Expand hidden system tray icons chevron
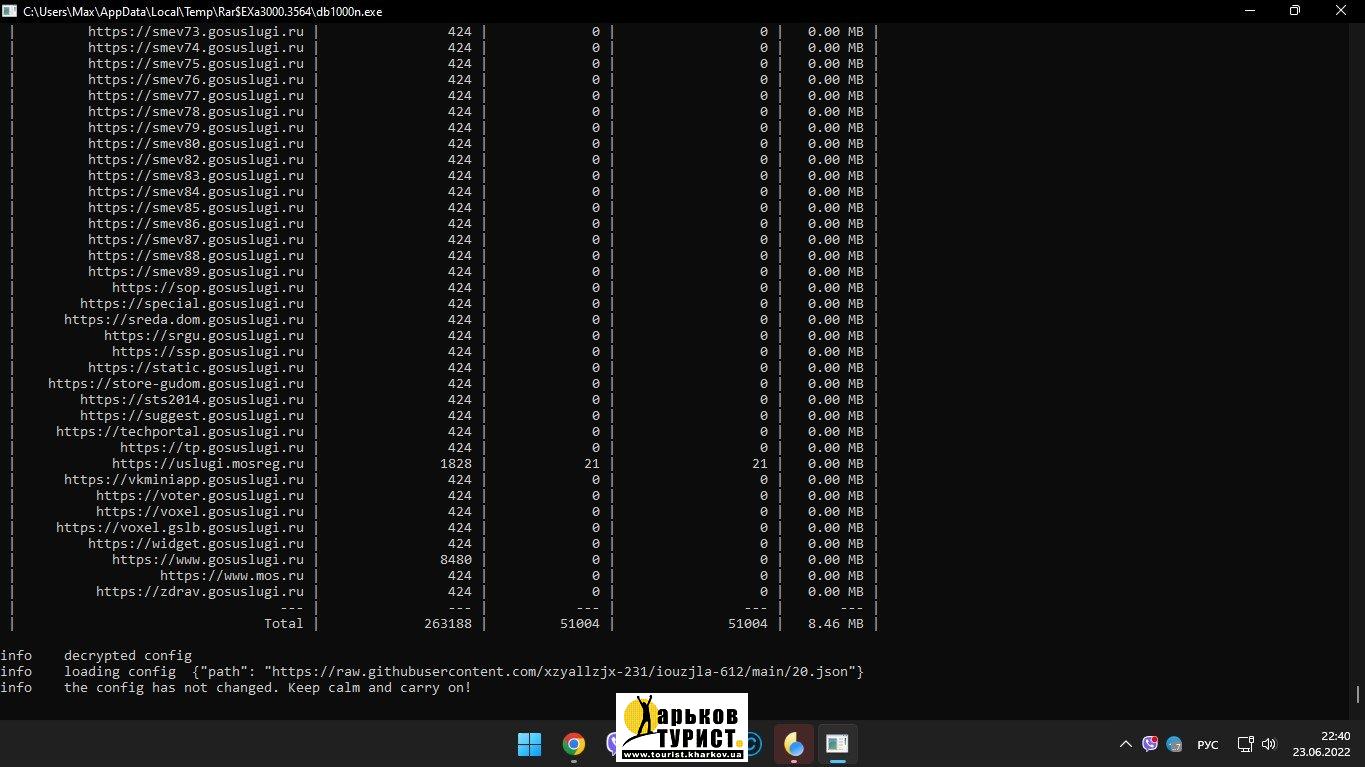 tap(1126, 744)
